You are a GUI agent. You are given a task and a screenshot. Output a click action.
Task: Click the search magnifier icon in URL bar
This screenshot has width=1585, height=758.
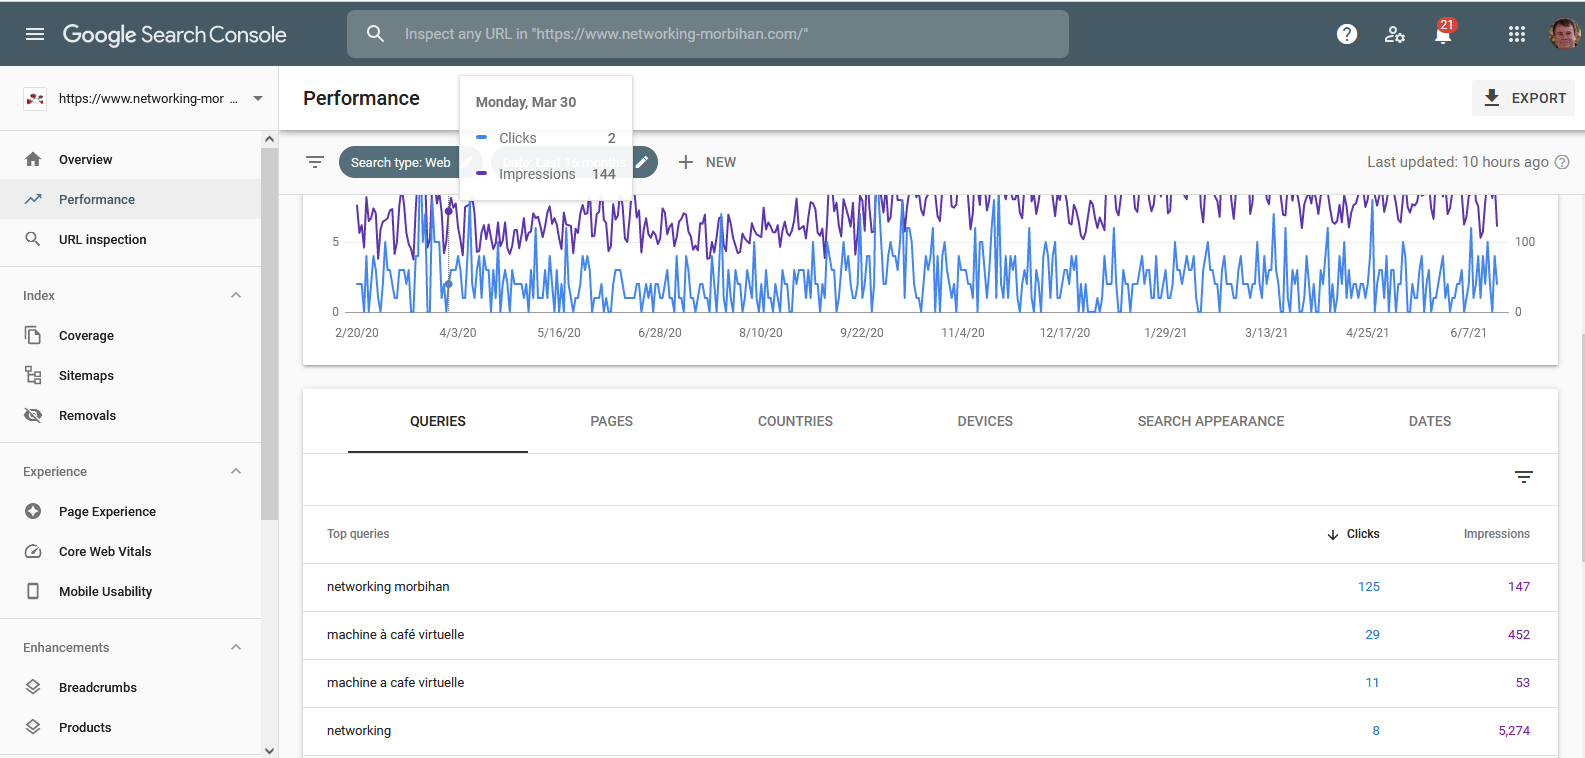(375, 34)
